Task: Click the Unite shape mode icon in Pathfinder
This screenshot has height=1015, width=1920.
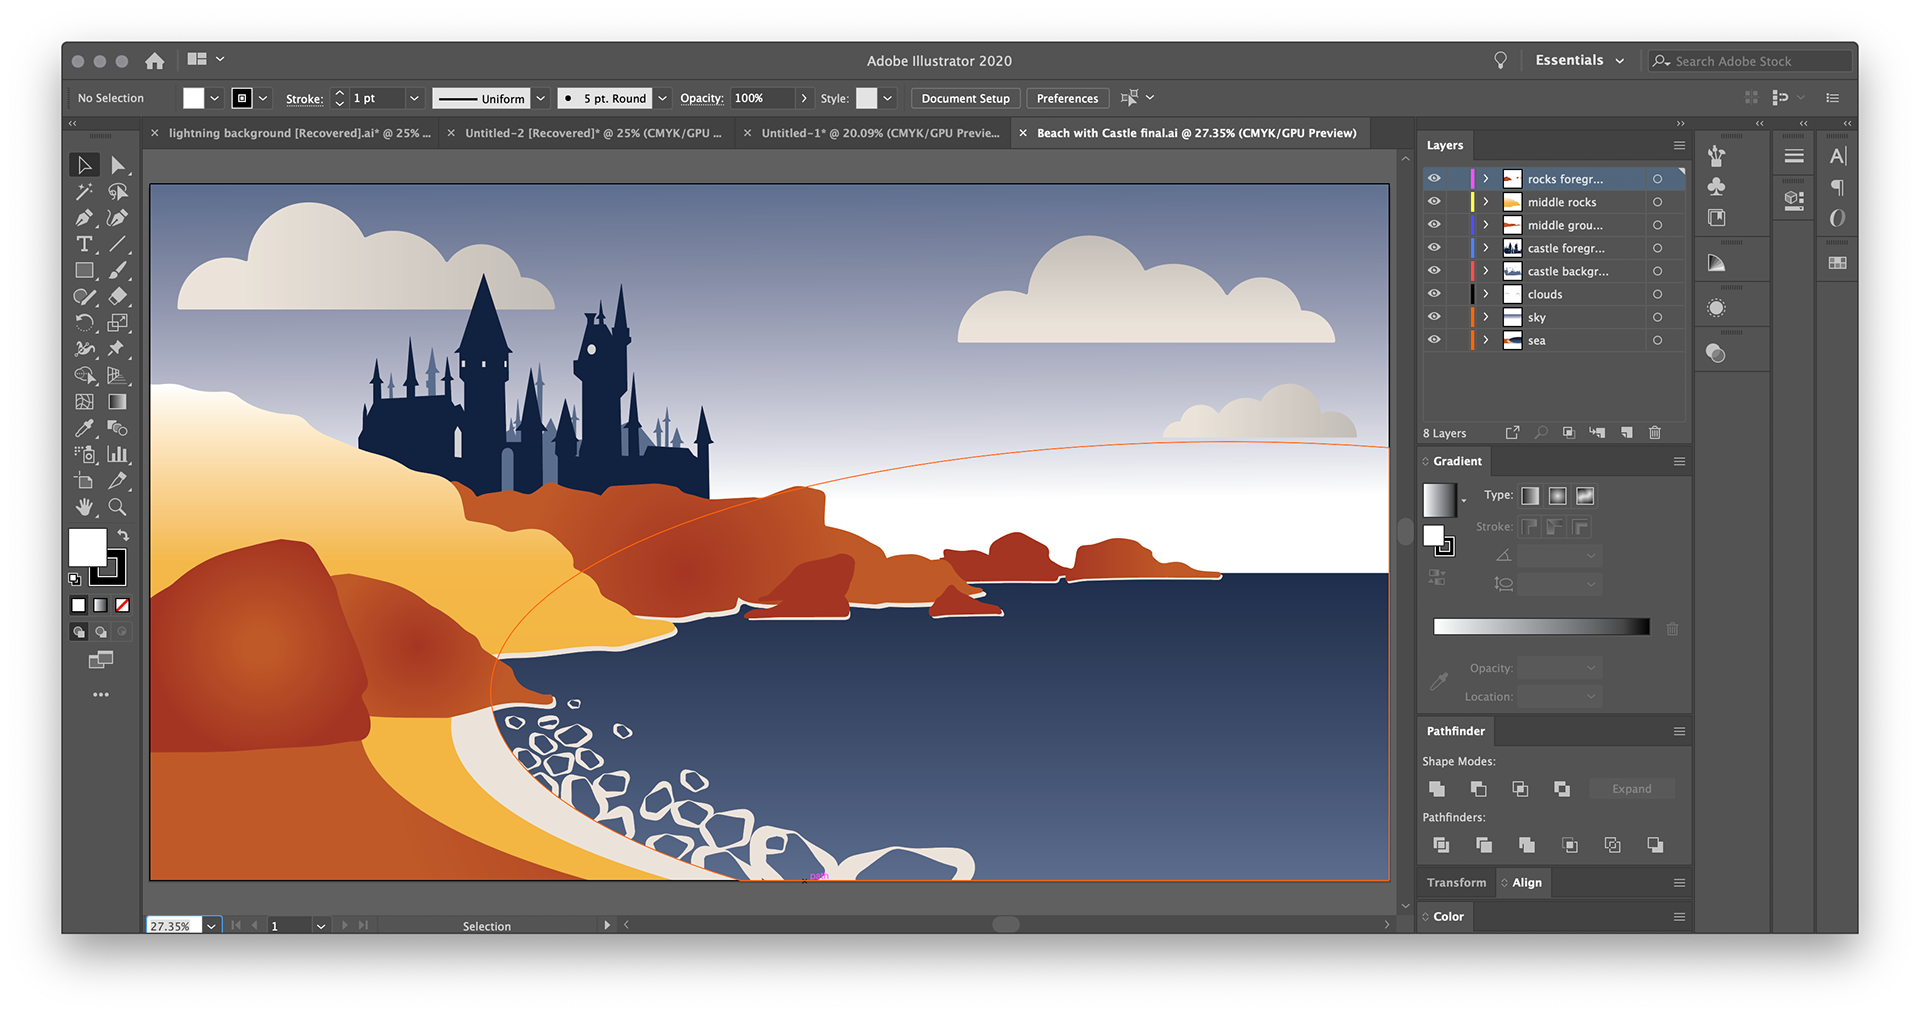Action: click(1437, 789)
